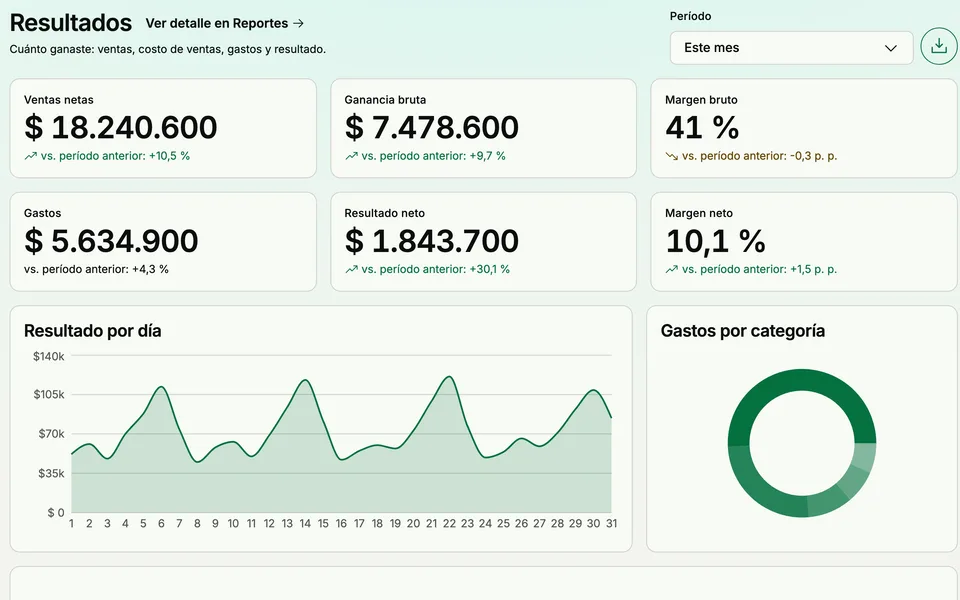Click the day 31 axis label

coord(611,523)
